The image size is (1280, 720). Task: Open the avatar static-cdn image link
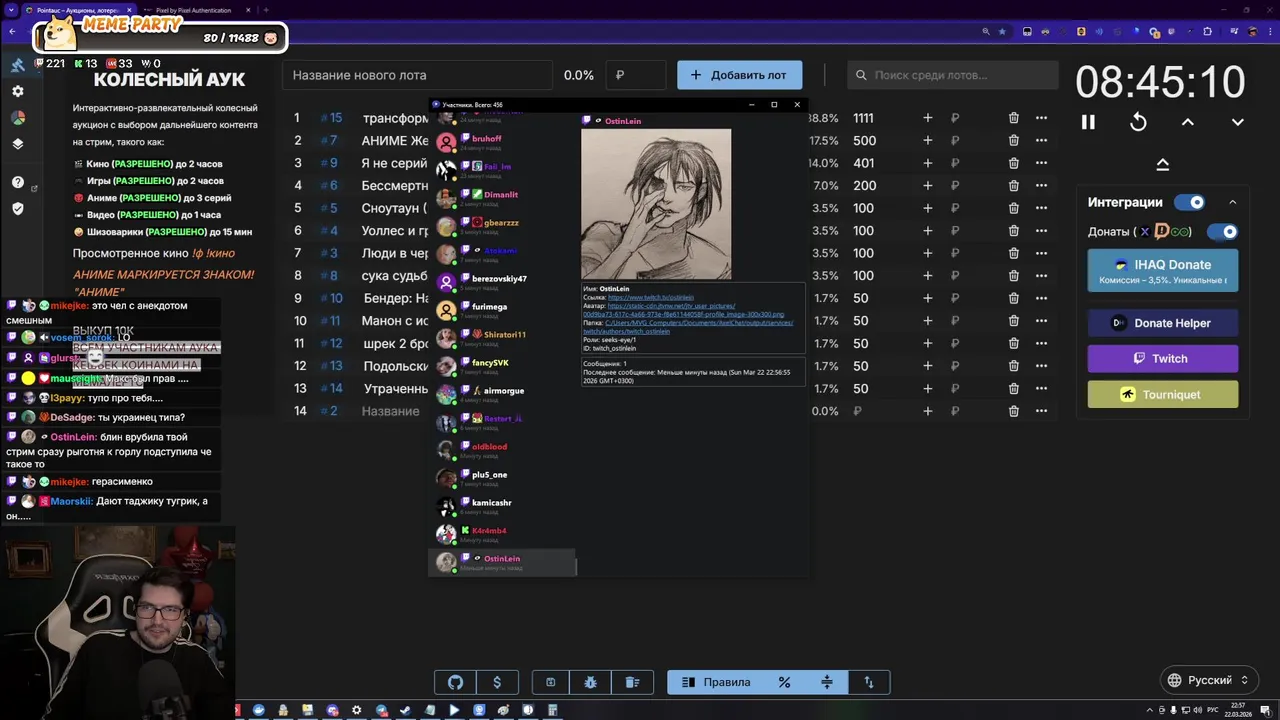click(x=684, y=310)
